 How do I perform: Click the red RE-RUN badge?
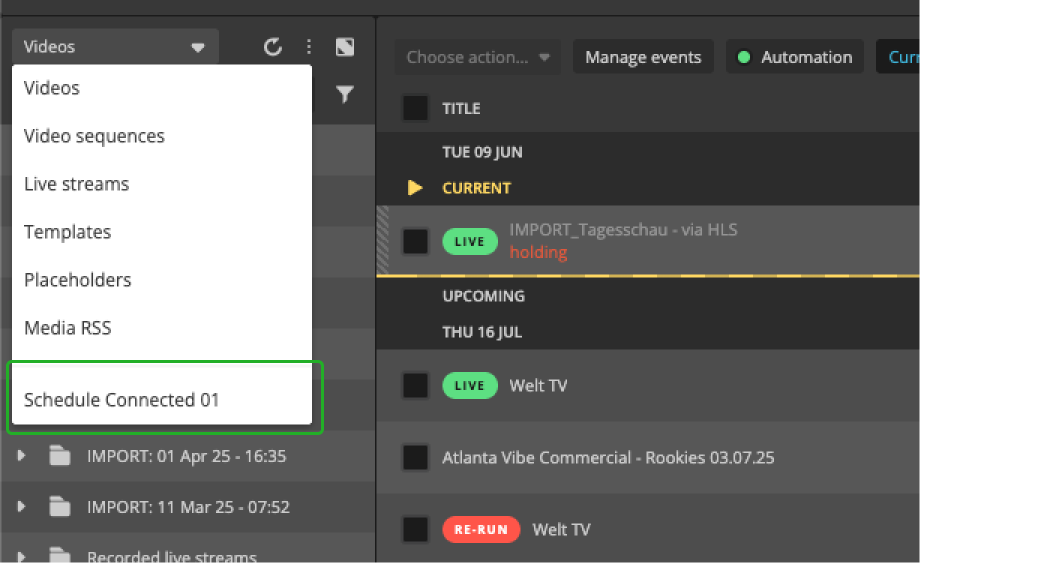click(x=481, y=529)
